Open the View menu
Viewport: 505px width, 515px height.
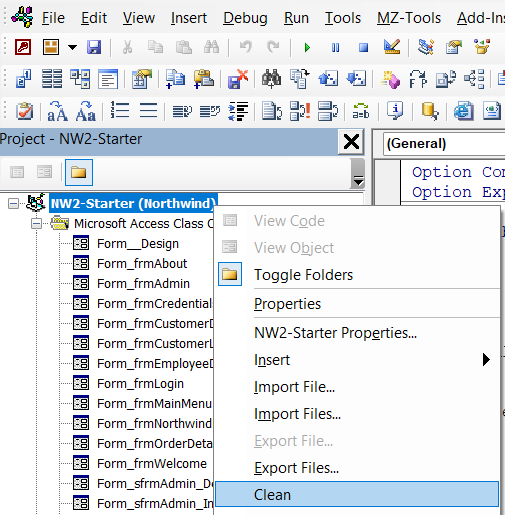pos(139,18)
